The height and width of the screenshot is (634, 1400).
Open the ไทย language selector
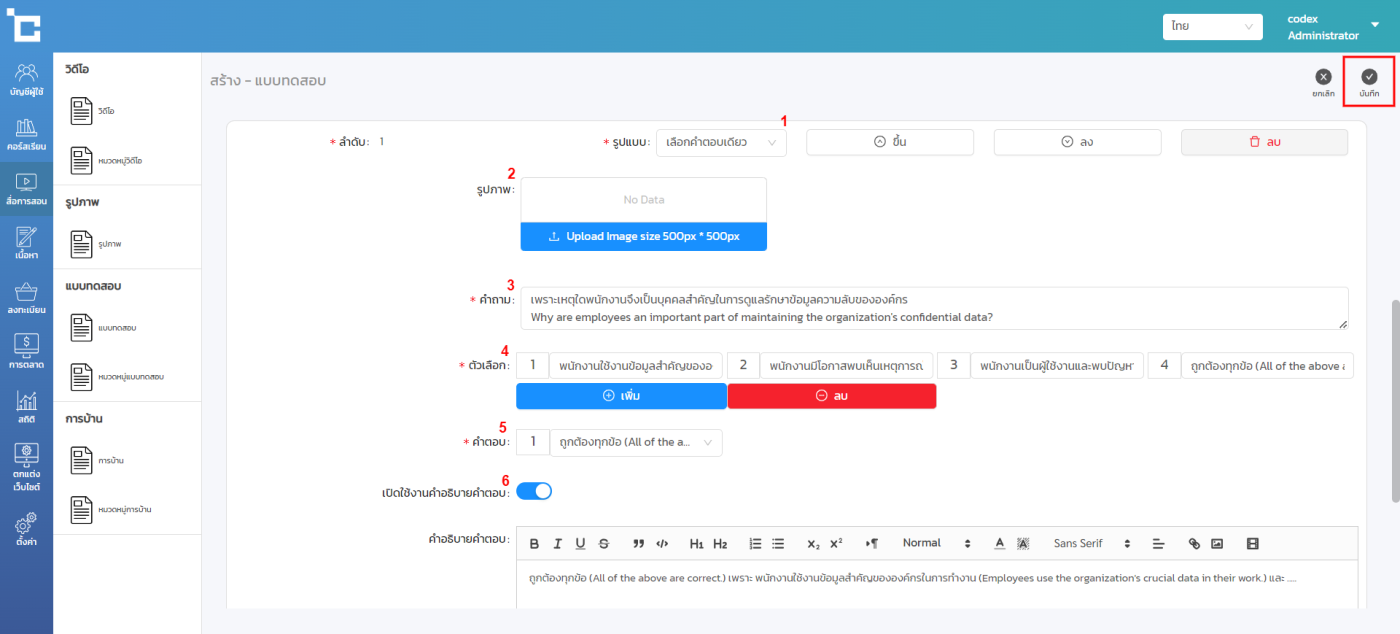coord(1212,27)
